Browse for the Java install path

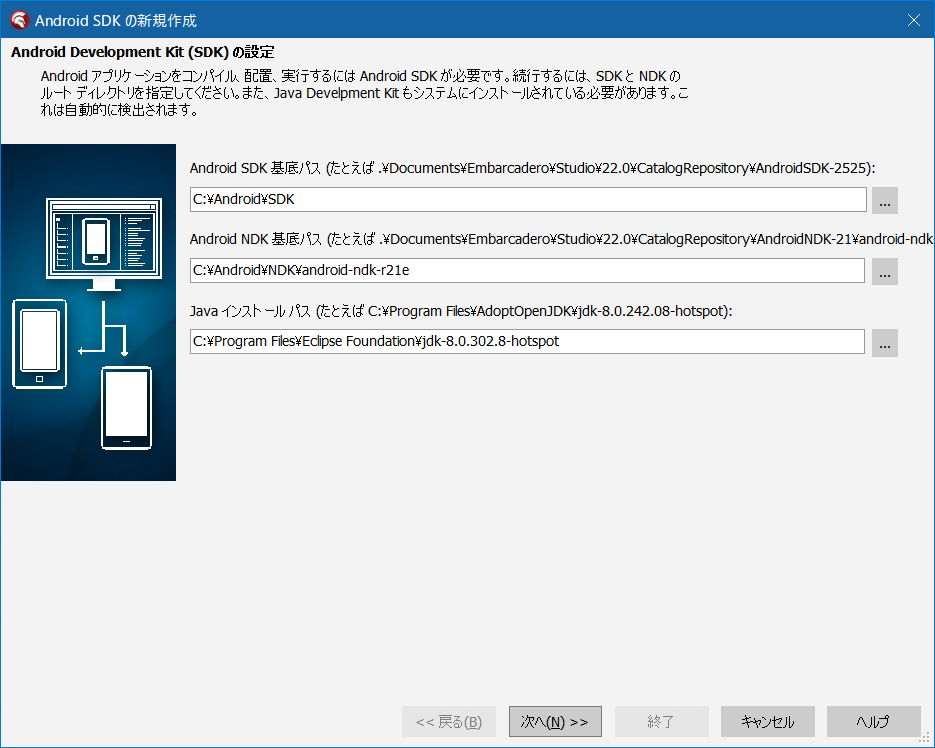(884, 343)
